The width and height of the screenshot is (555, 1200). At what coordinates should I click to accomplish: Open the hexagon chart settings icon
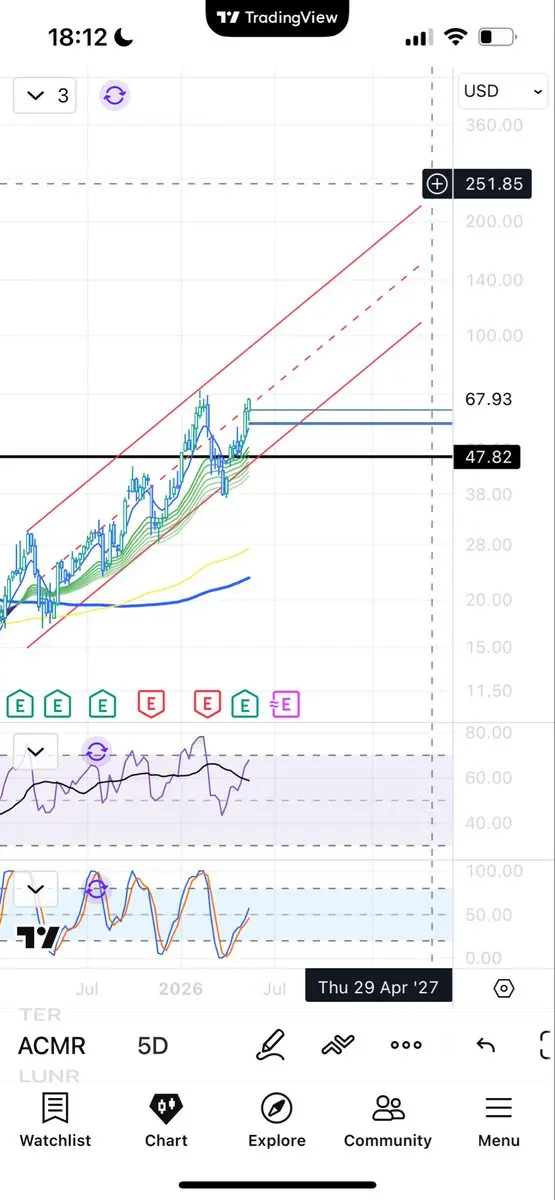coord(504,988)
